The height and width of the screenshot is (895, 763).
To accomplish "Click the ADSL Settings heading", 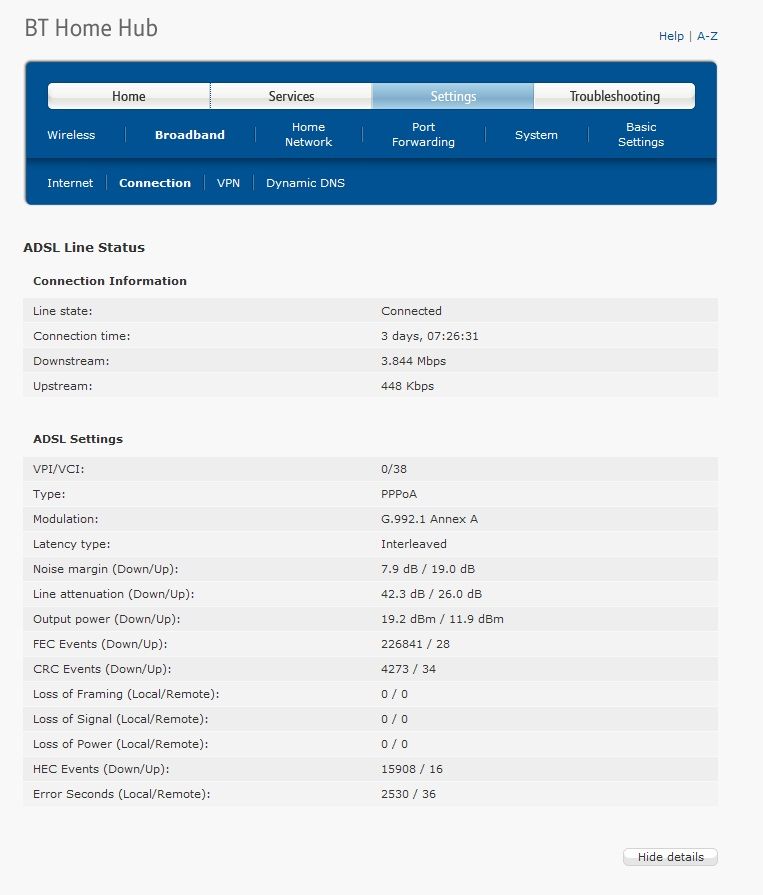I will [x=78, y=440].
